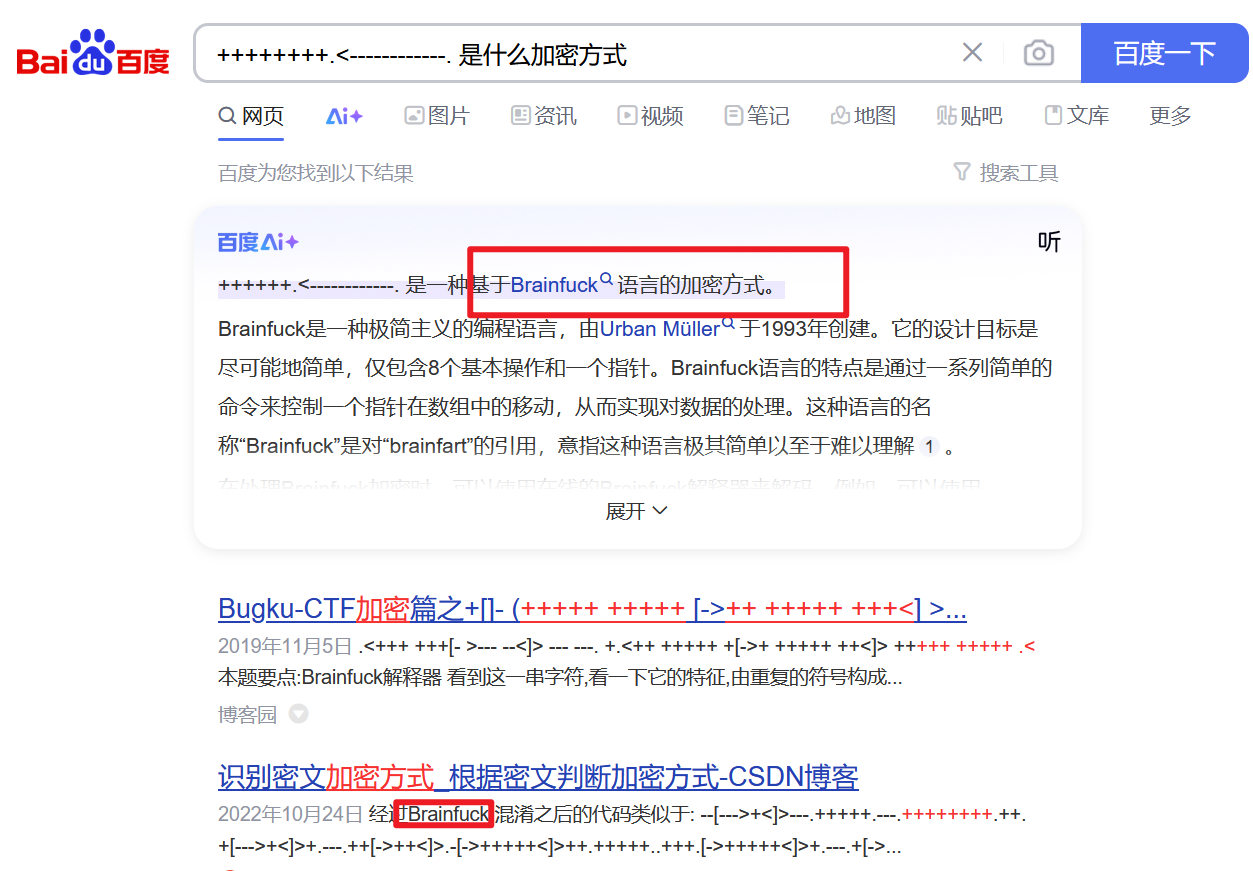
Task: Clear the search box with X icon
Action: [x=972, y=53]
